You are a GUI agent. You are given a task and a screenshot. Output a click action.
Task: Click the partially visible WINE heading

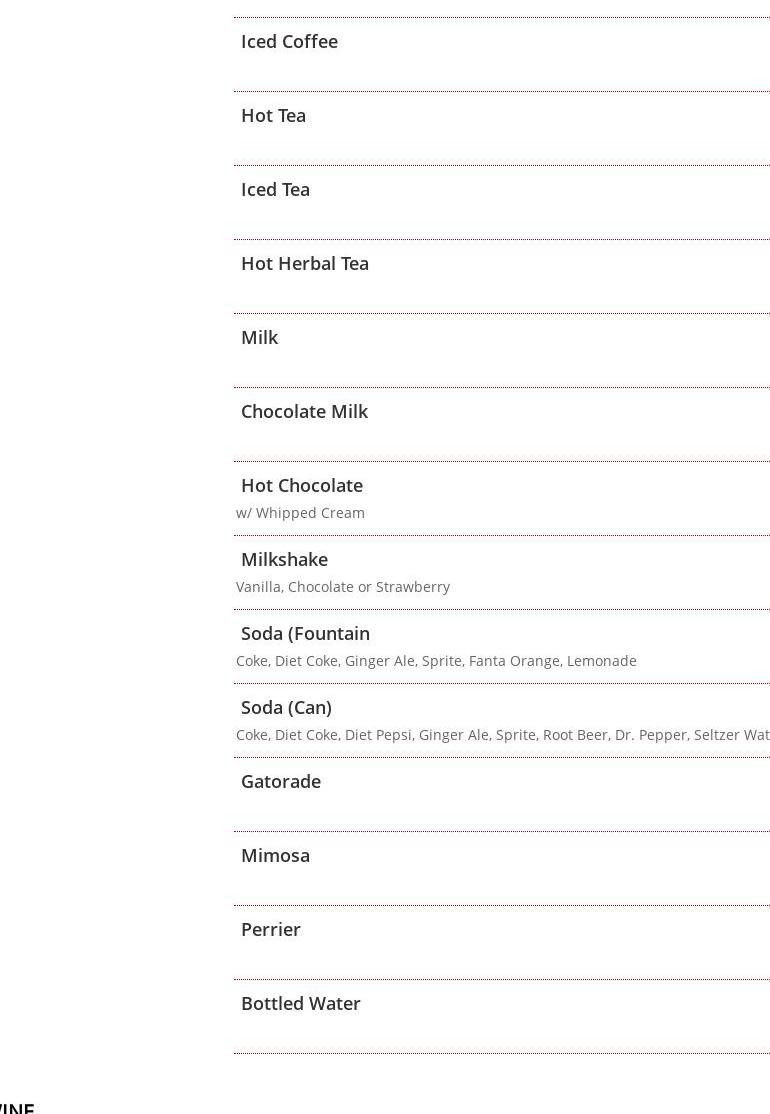point(16,1108)
